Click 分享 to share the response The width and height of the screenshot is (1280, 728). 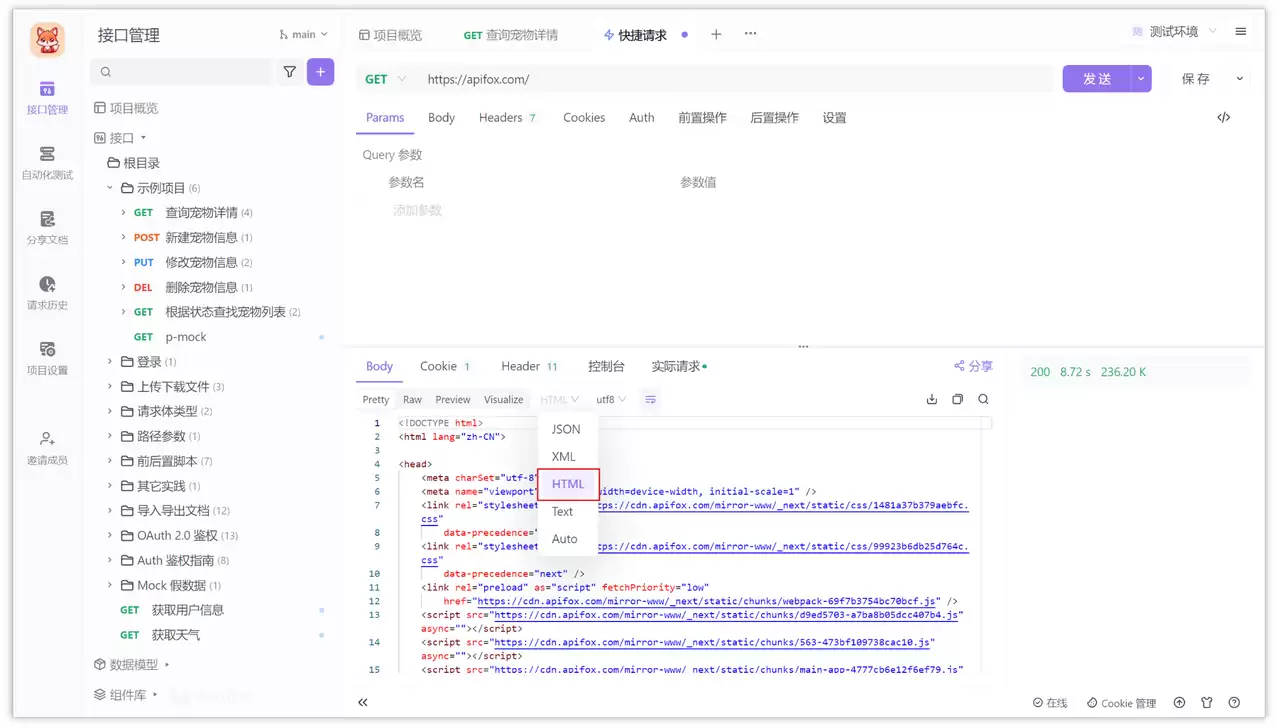click(973, 366)
